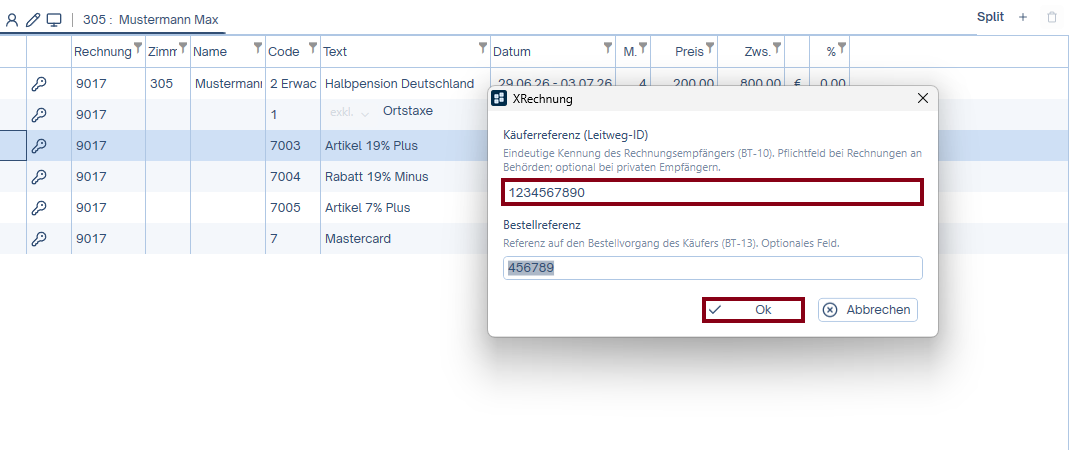The image size is (1070, 450).
Task: Click the Preis column header label
Action: coord(689,51)
